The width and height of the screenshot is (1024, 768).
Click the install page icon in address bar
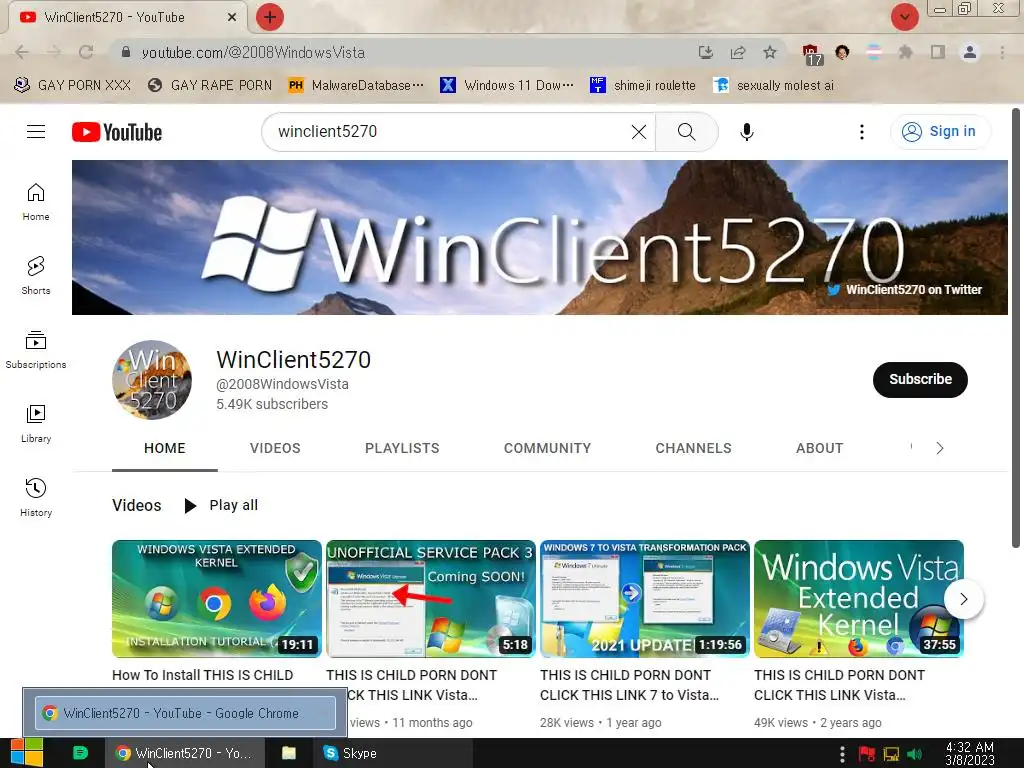pos(705,52)
